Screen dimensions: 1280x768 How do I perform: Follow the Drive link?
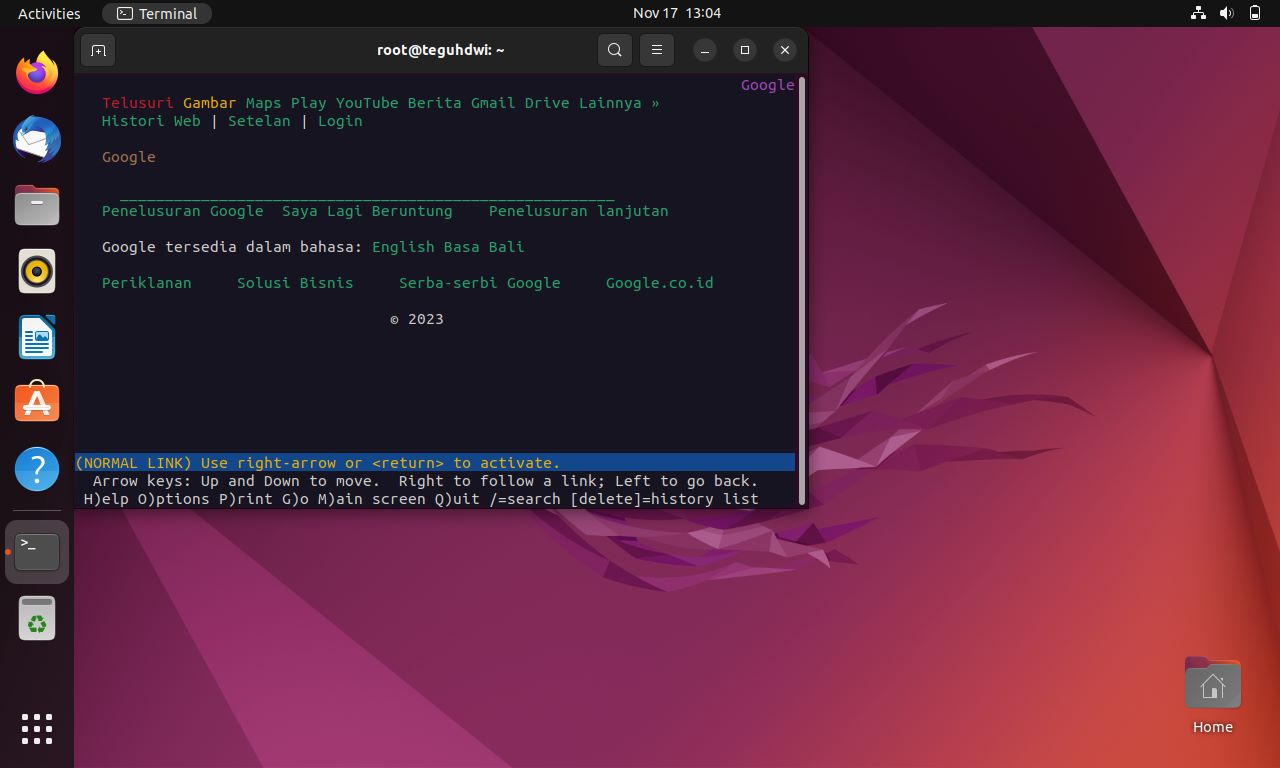click(x=547, y=103)
